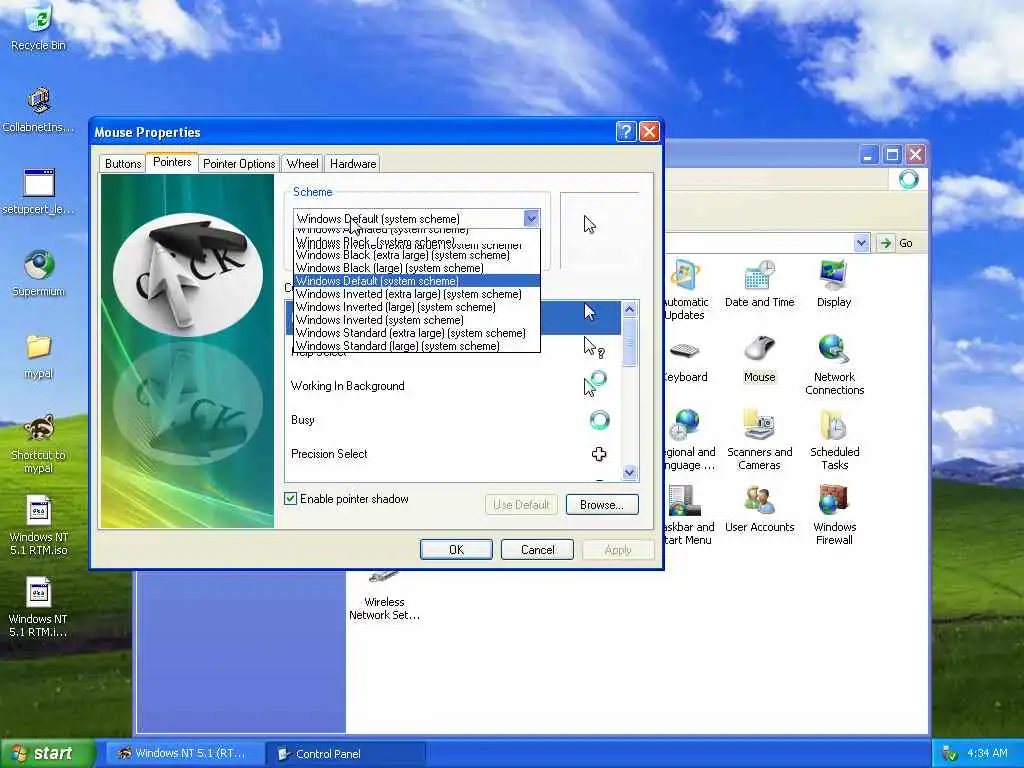Open the Start menu

tap(47, 754)
